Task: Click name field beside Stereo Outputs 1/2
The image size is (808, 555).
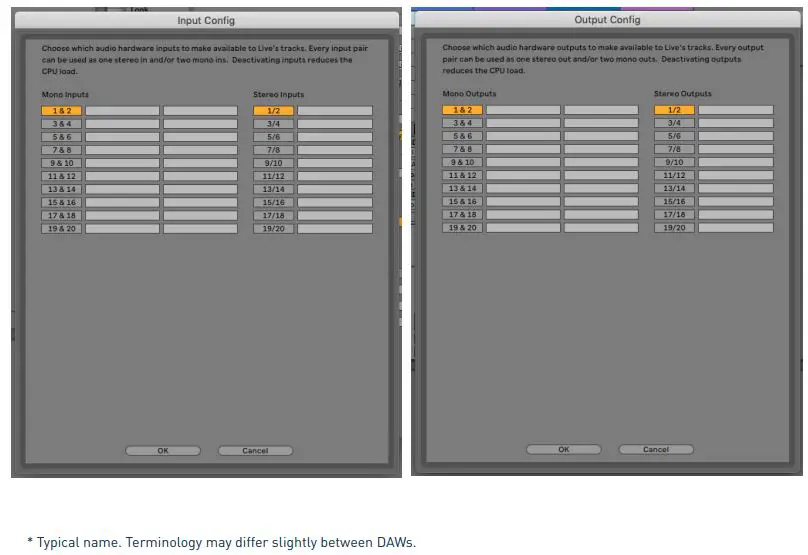Action: point(736,110)
